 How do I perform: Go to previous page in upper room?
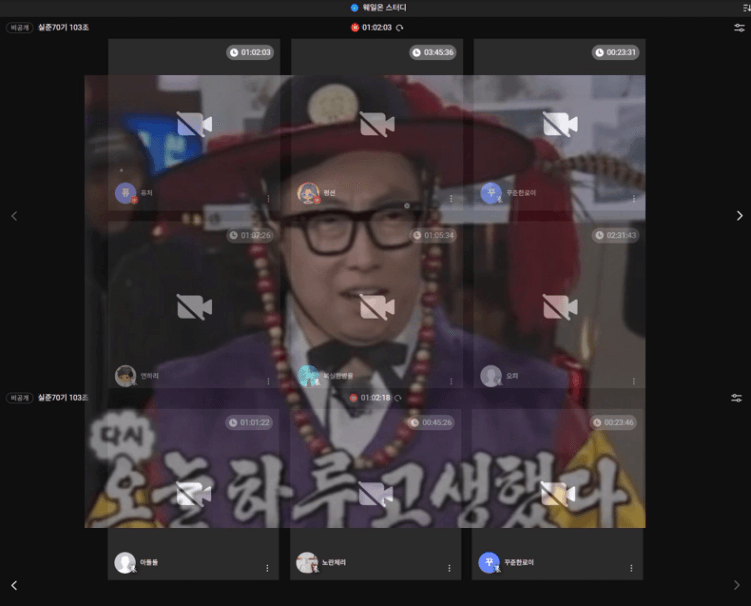(14, 216)
